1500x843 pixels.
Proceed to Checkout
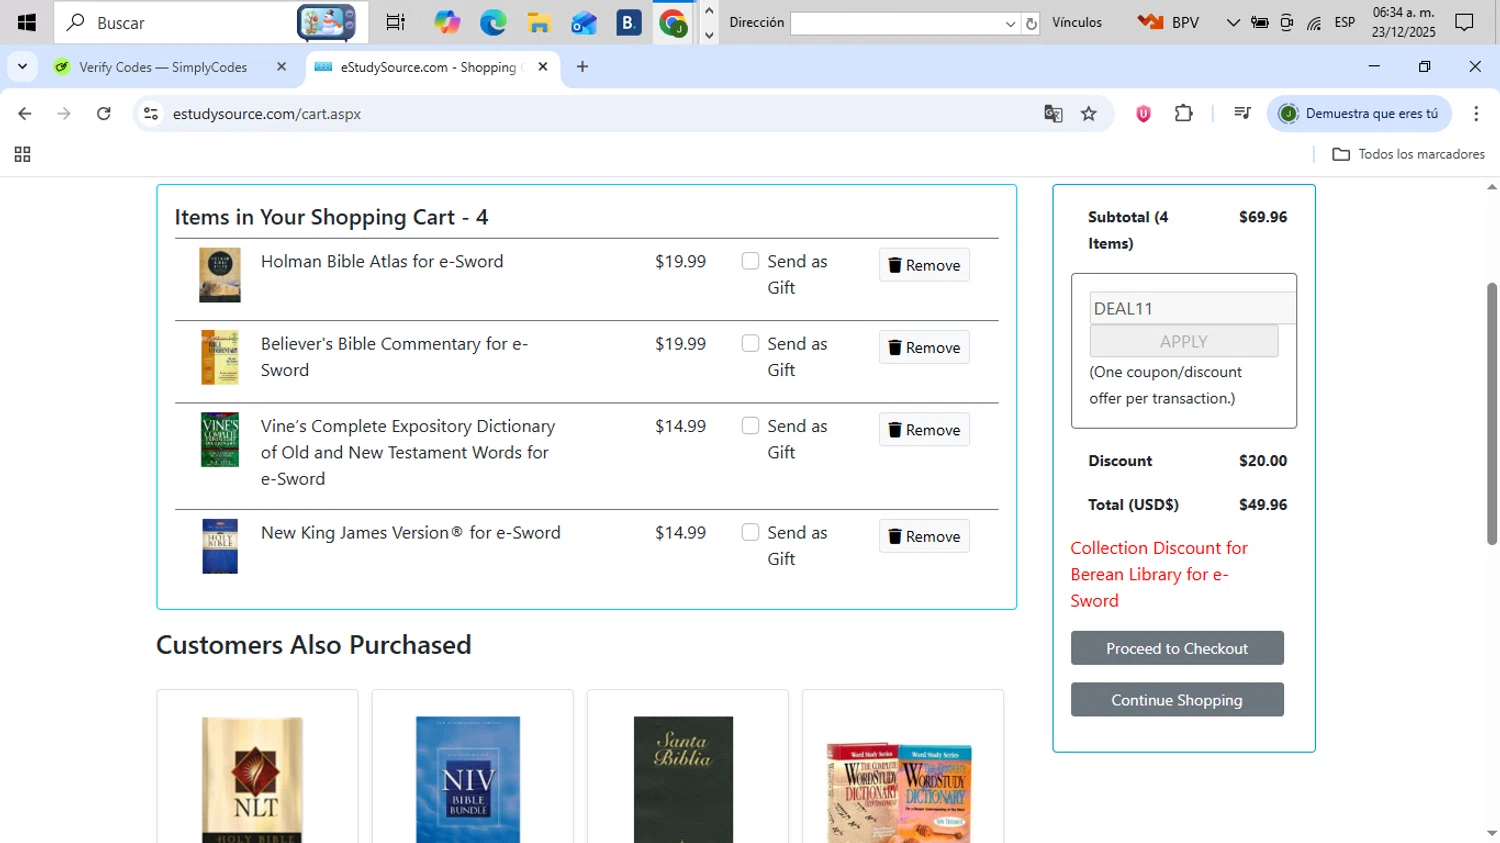(x=1177, y=648)
